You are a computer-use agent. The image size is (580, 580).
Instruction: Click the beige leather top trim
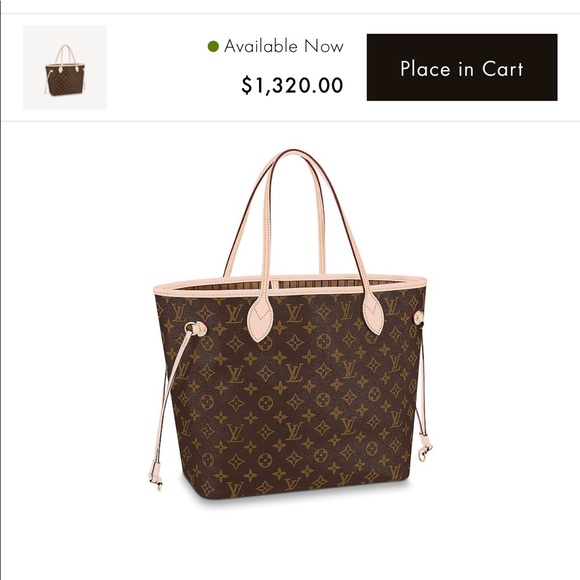pos(290,285)
